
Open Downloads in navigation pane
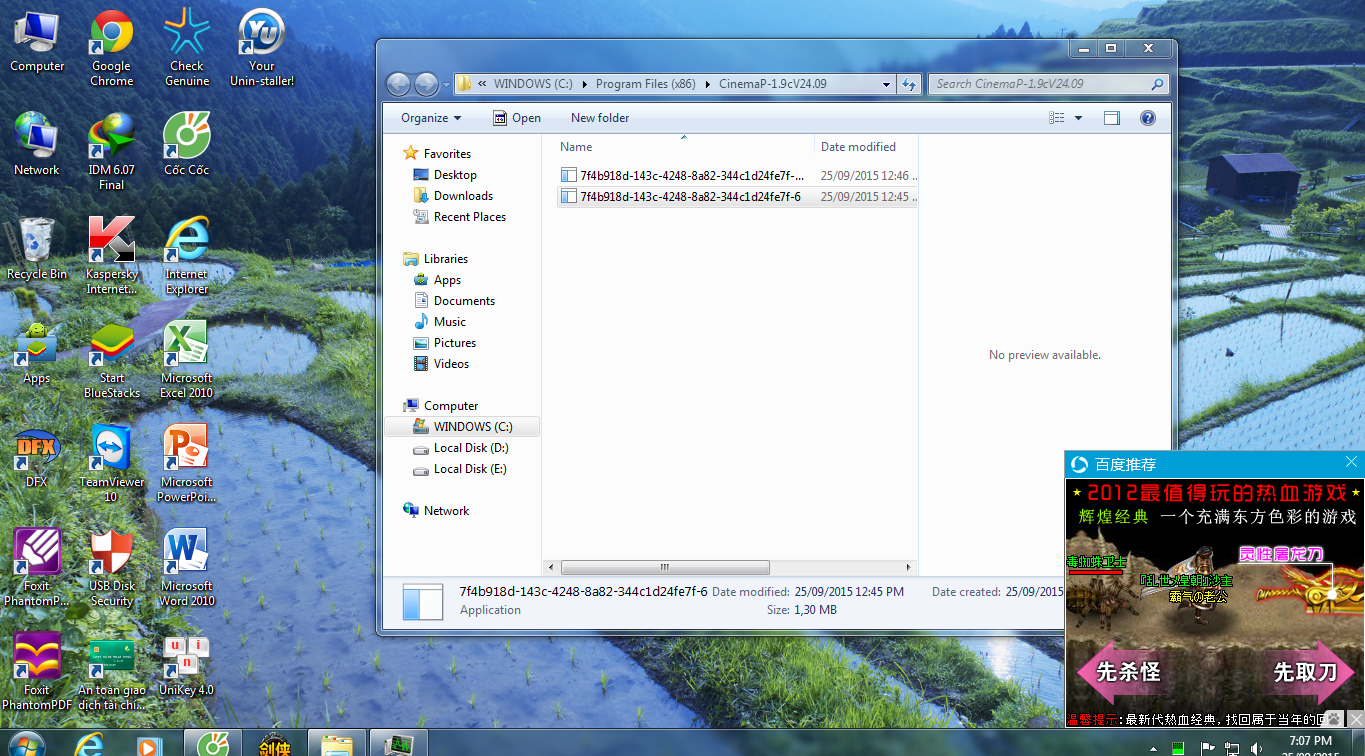pyautogui.click(x=463, y=196)
